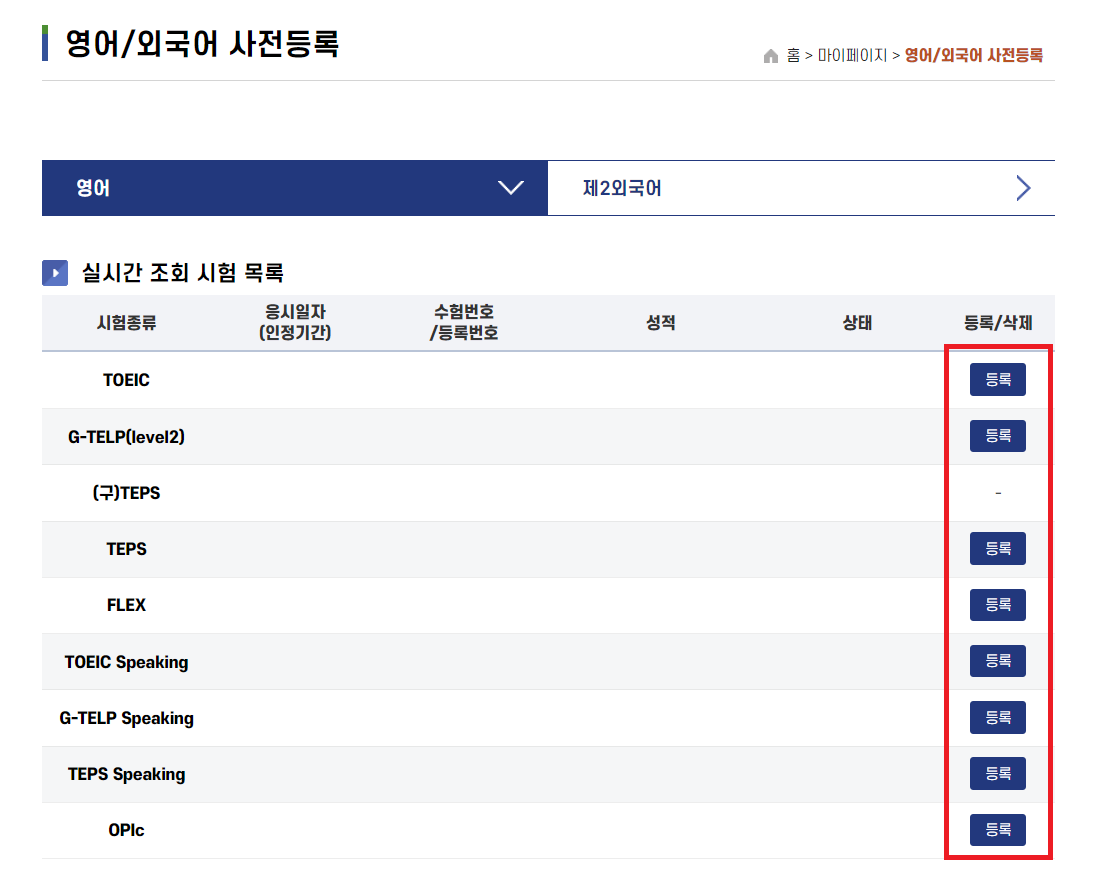The width and height of the screenshot is (1104, 878).
Task: Click 등록 button in TEPS row
Action: (x=998, y=548)
